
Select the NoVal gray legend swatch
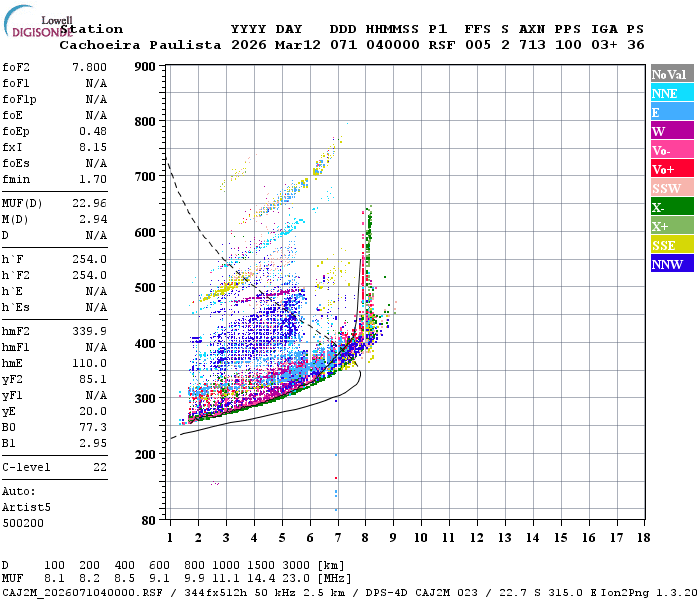672,74
